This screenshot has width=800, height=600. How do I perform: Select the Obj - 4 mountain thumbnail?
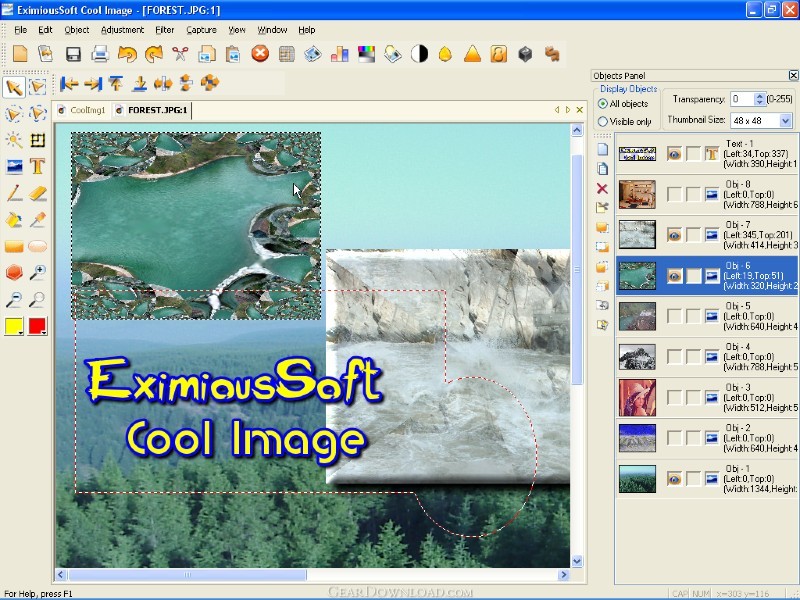(x=637, y=357)
